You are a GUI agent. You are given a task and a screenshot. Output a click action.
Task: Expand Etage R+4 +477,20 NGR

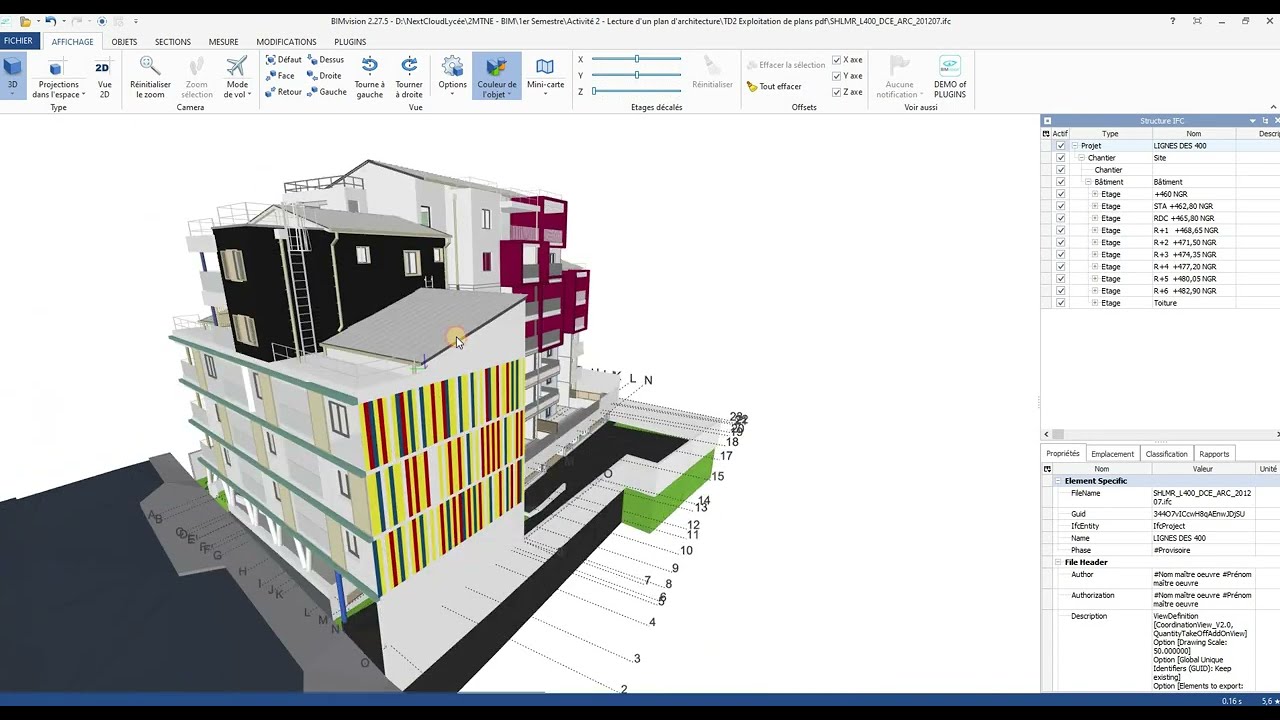[x=1095, y=267]
